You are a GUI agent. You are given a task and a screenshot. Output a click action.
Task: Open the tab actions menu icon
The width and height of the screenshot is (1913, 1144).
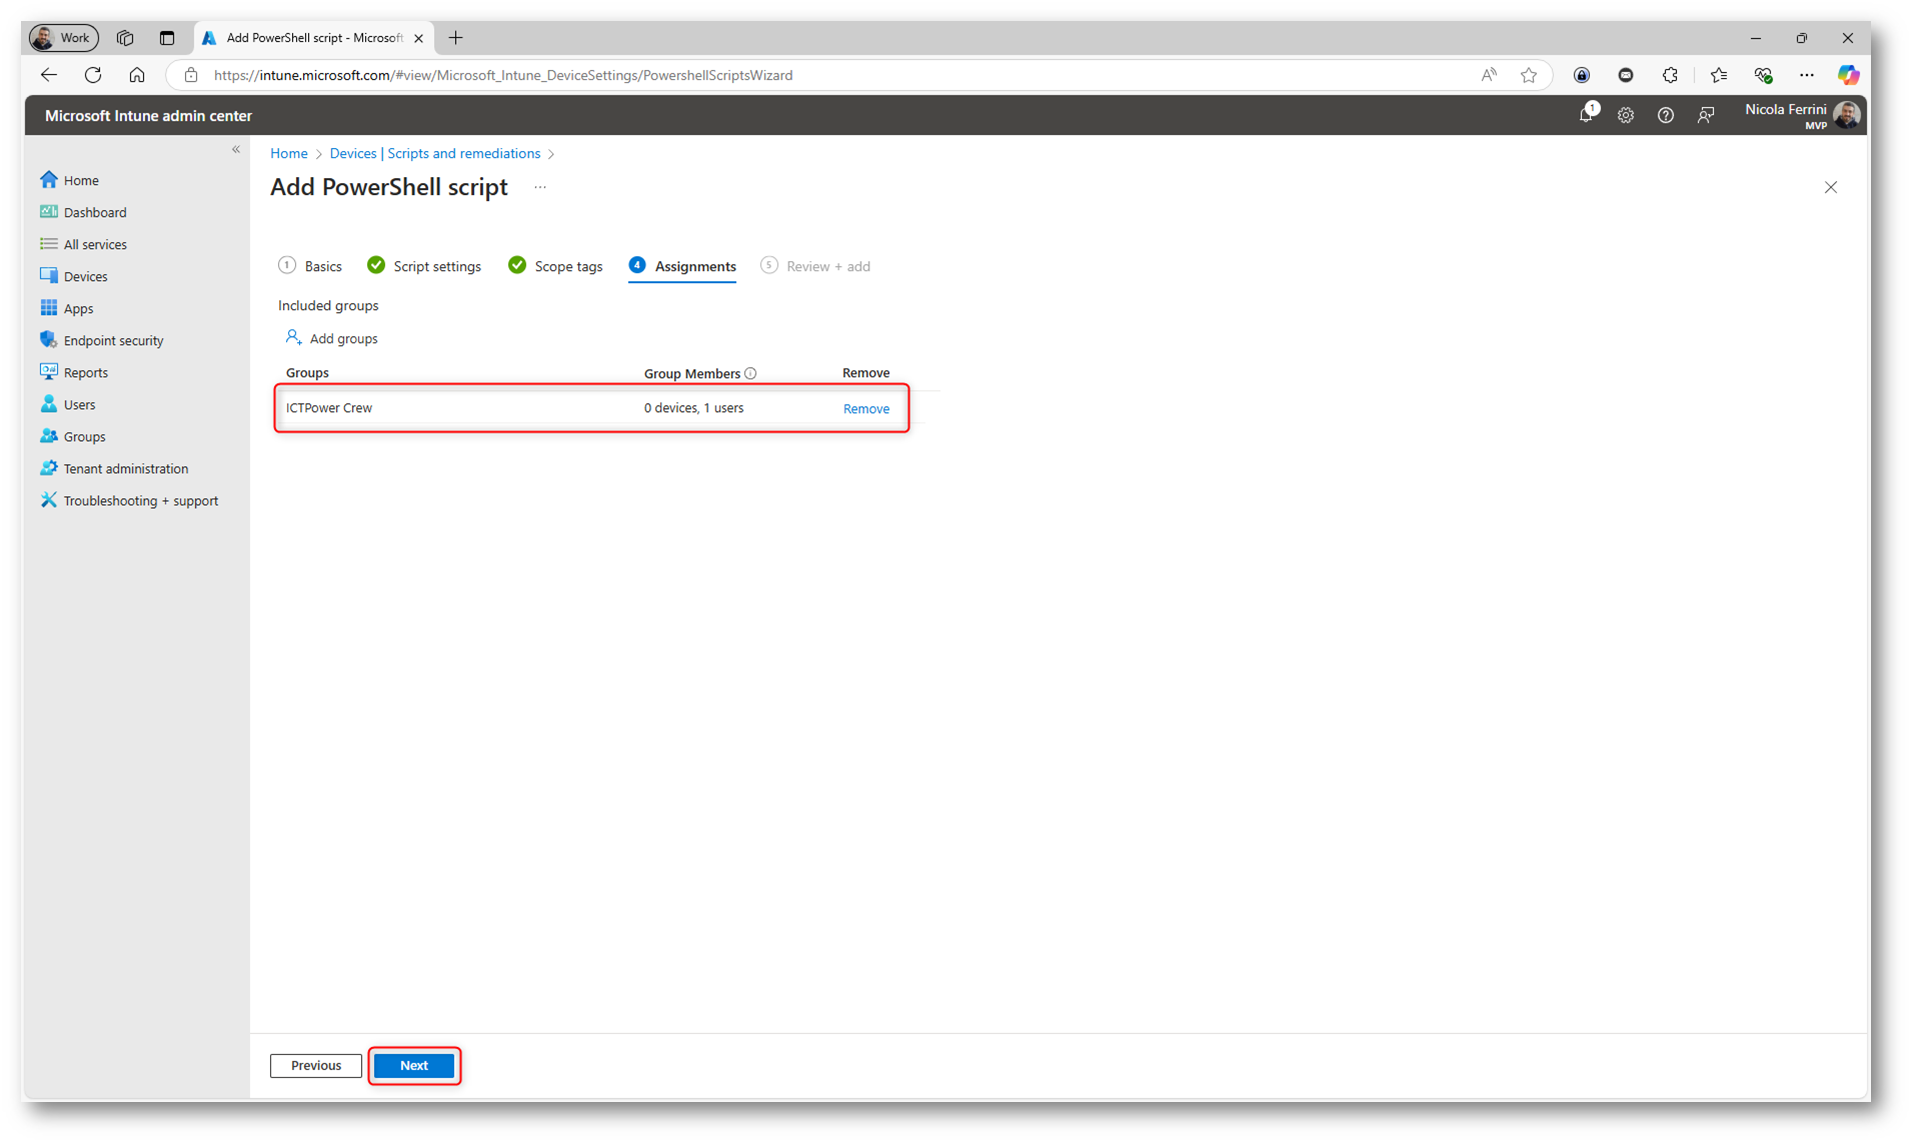167,38
